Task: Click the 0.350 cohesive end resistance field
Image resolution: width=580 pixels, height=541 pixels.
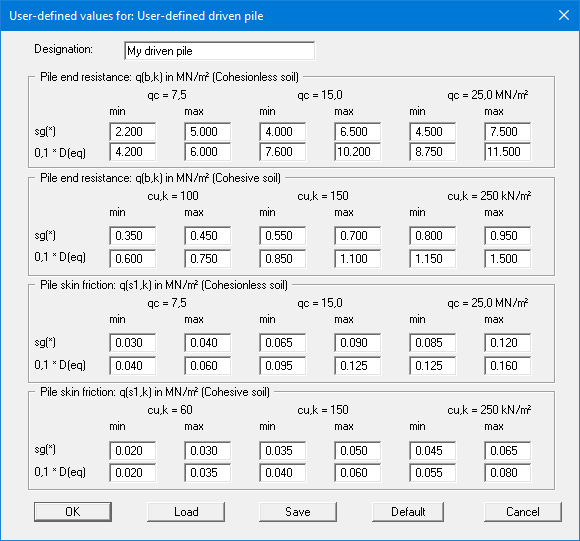Action: [133, 236]
